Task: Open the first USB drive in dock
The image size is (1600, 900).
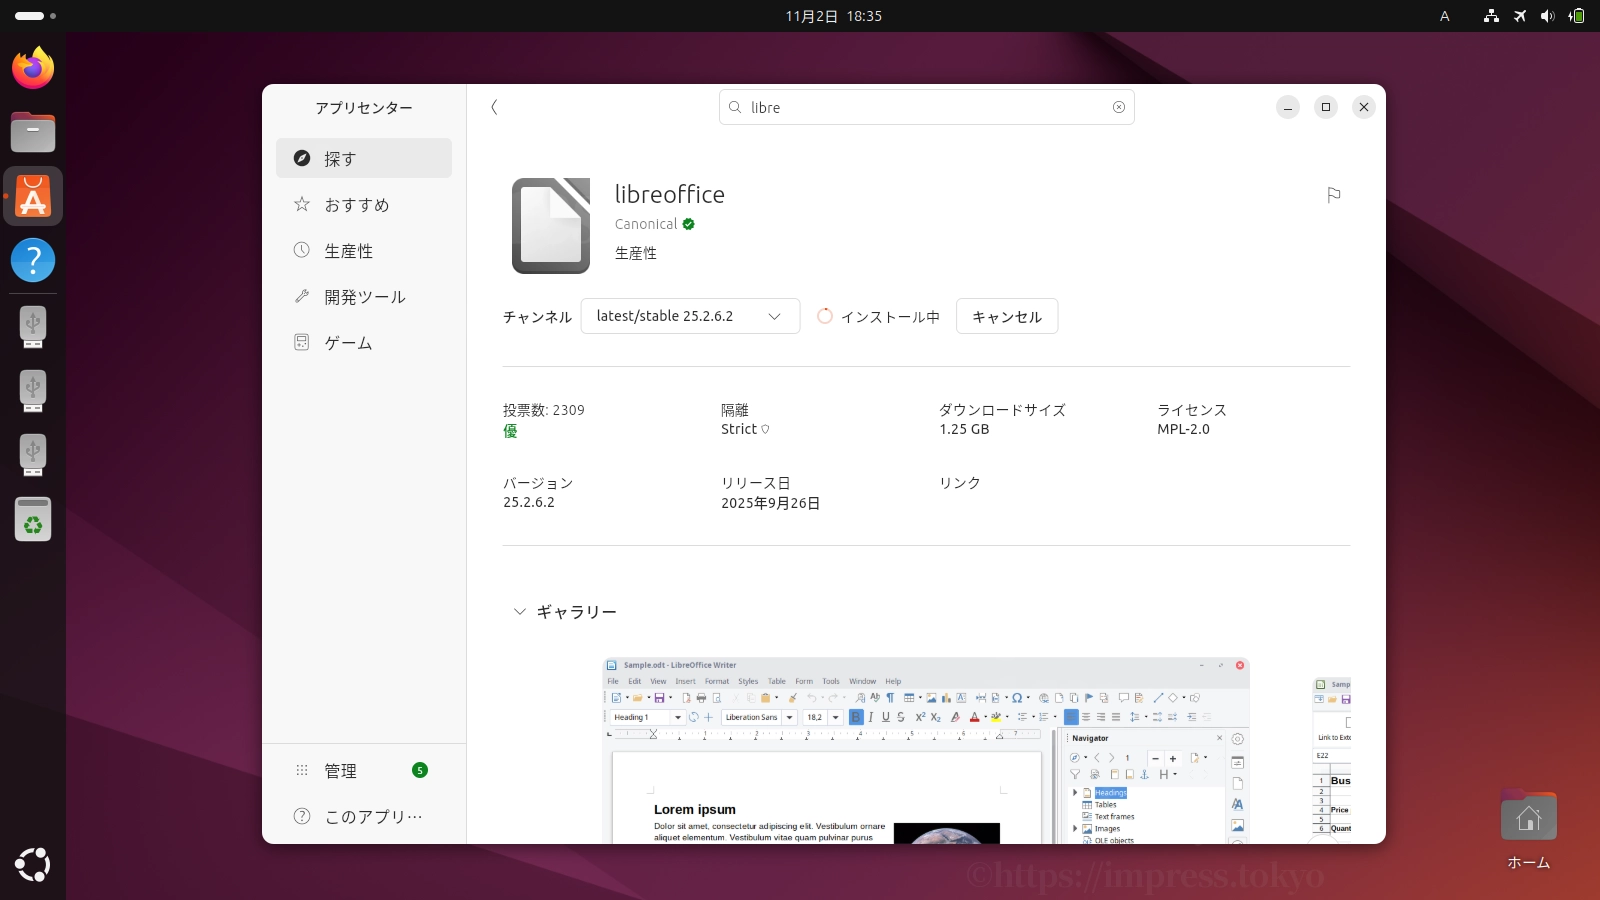Action: click(x=33, y=326)
